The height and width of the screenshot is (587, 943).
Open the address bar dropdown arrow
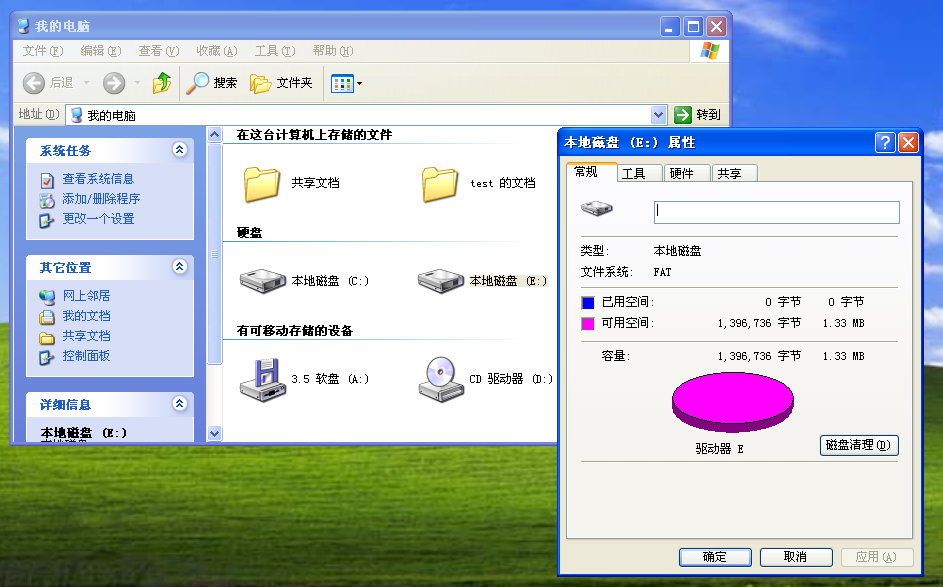658,113
